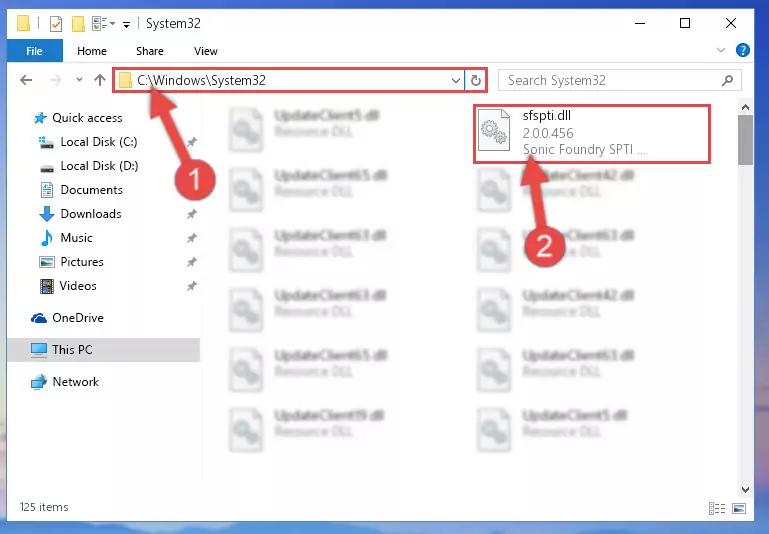Click the pin icon beside Pictures
Viewport: 769px width, 534px height.
(192, 262)
